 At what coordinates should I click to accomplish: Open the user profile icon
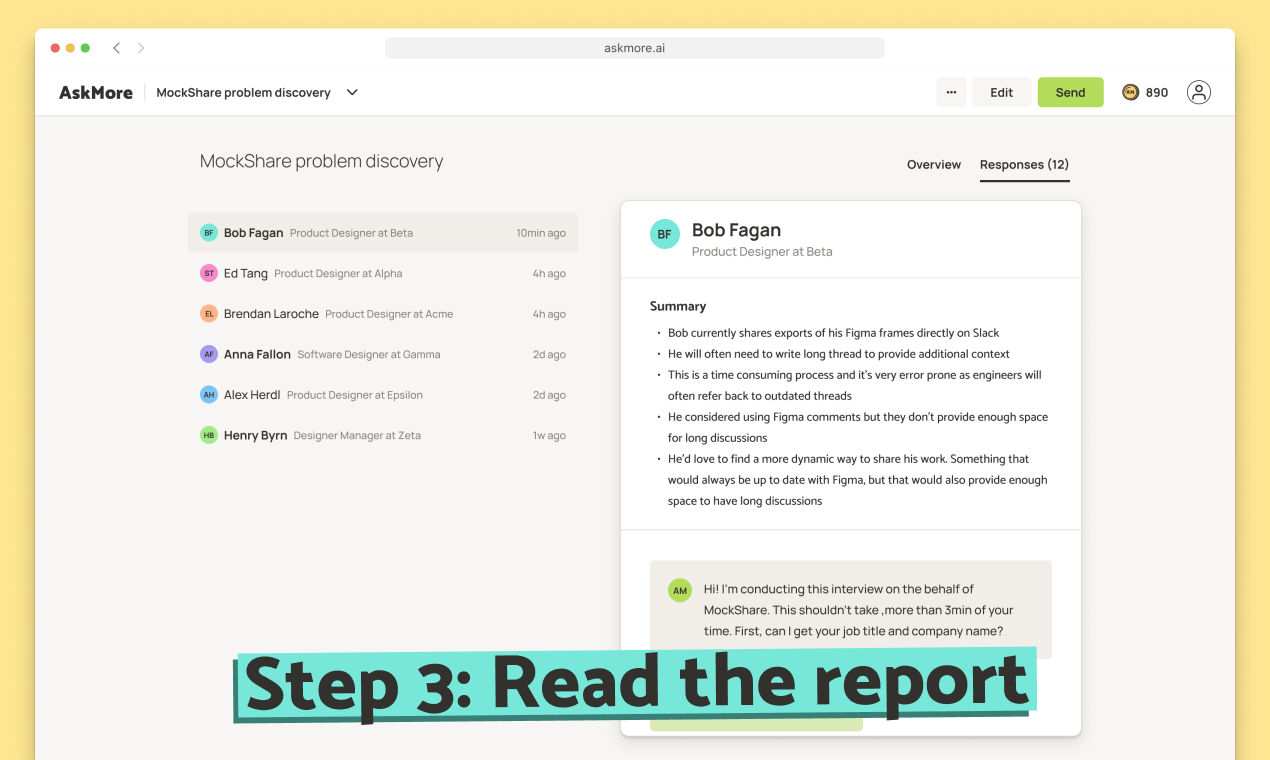pyautogui.click(x=1199, y=92)
